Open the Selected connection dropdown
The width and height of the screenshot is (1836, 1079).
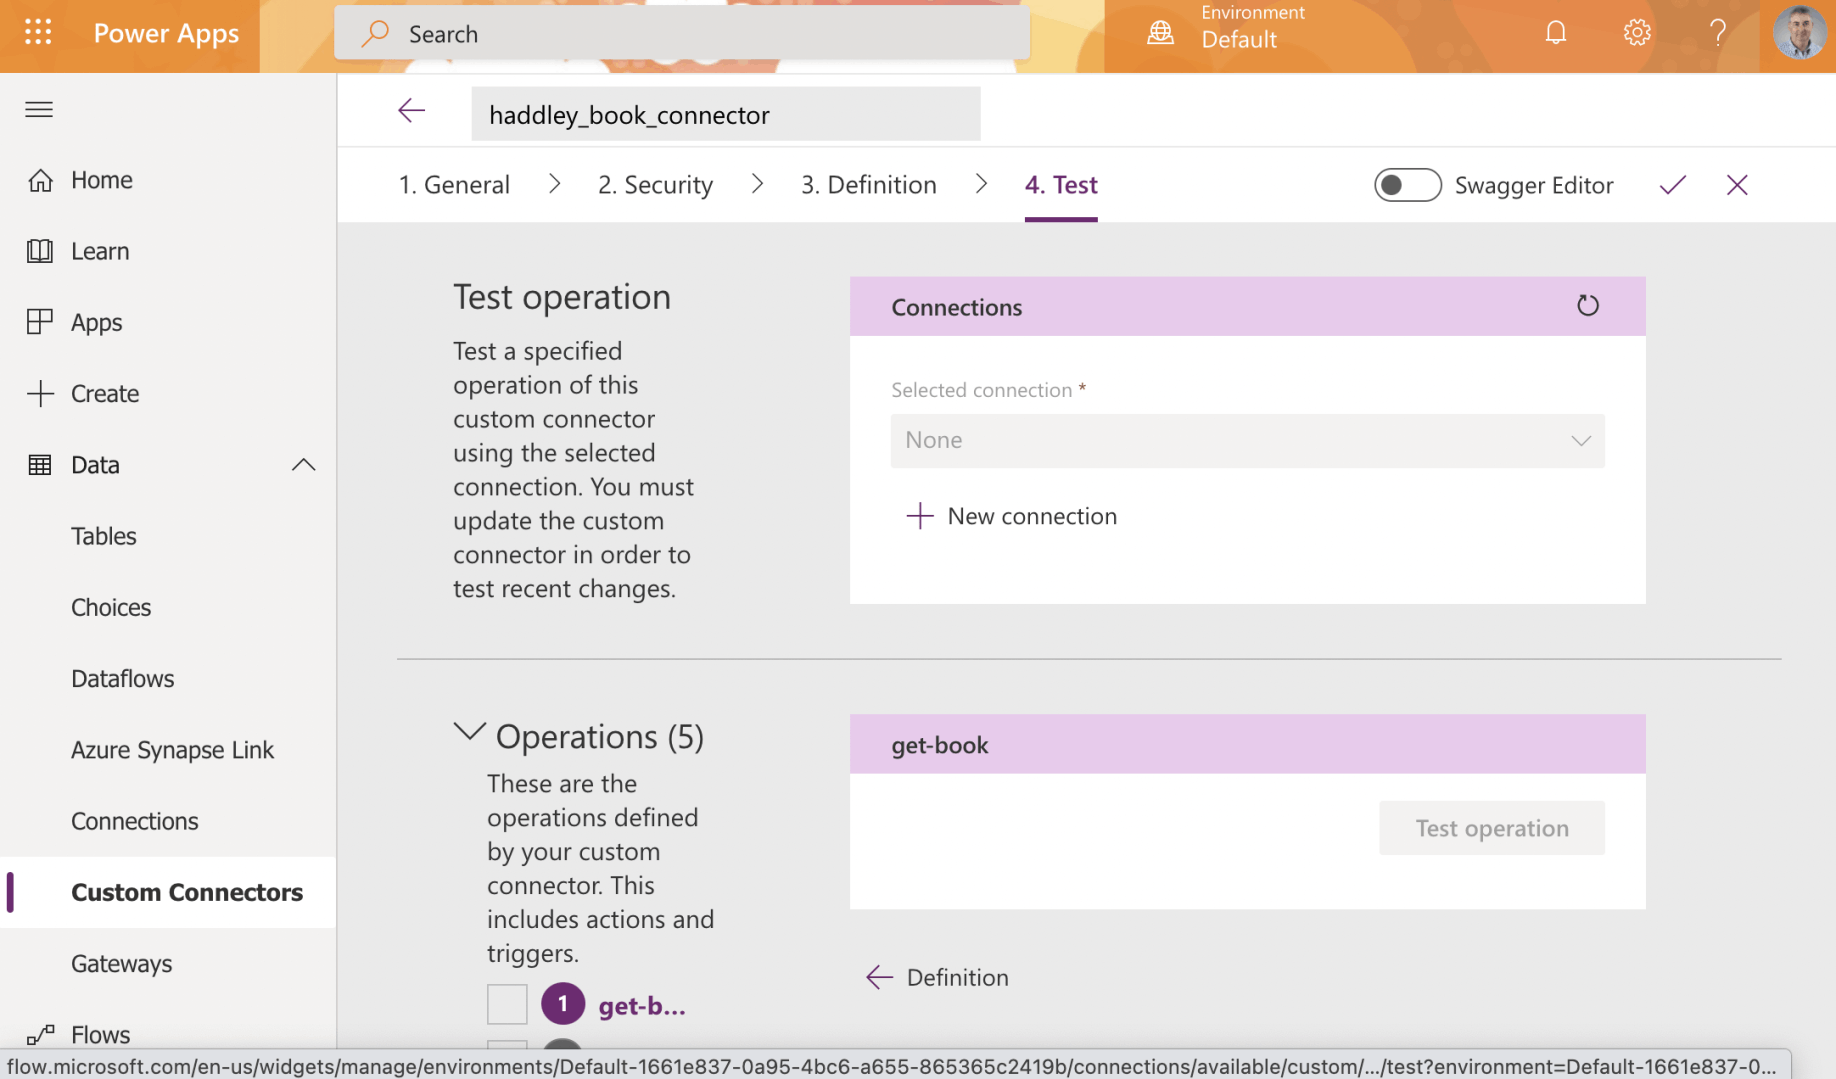coord(1247,441)
